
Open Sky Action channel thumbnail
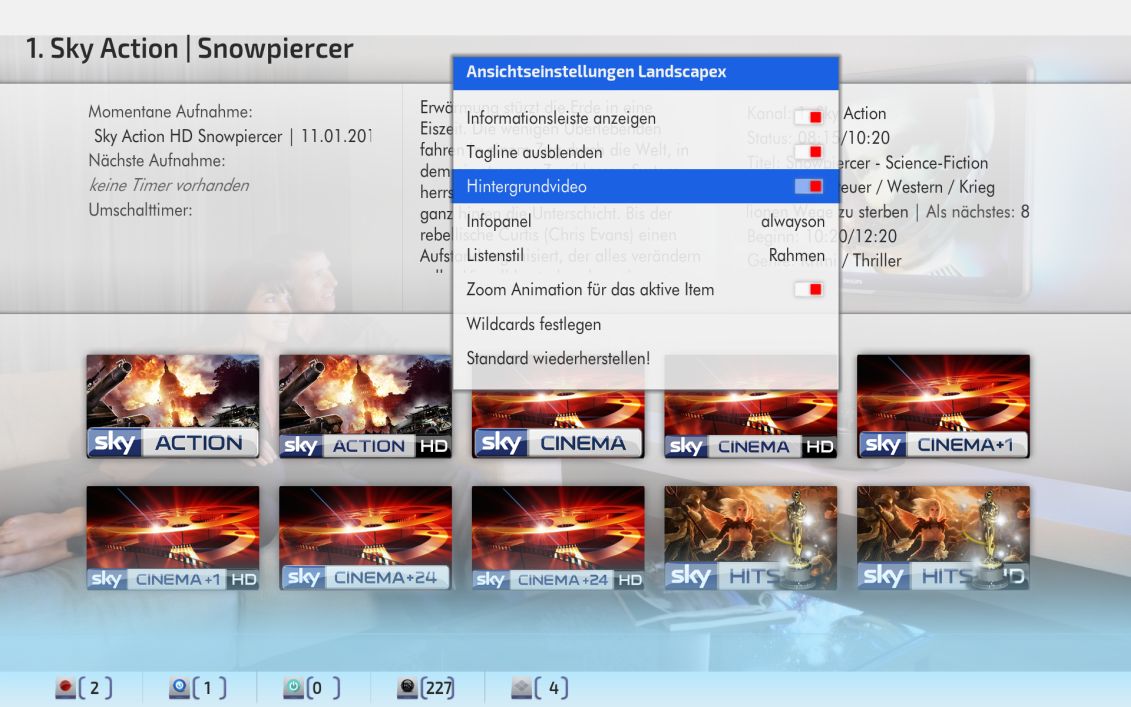click(173, 406)
